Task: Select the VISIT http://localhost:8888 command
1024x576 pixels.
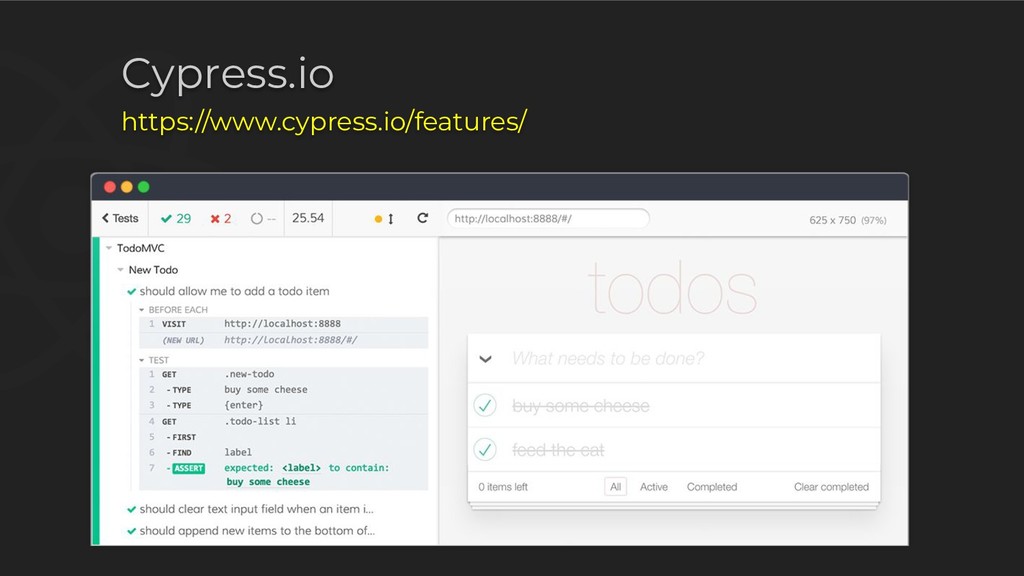Action: (283, 324)
